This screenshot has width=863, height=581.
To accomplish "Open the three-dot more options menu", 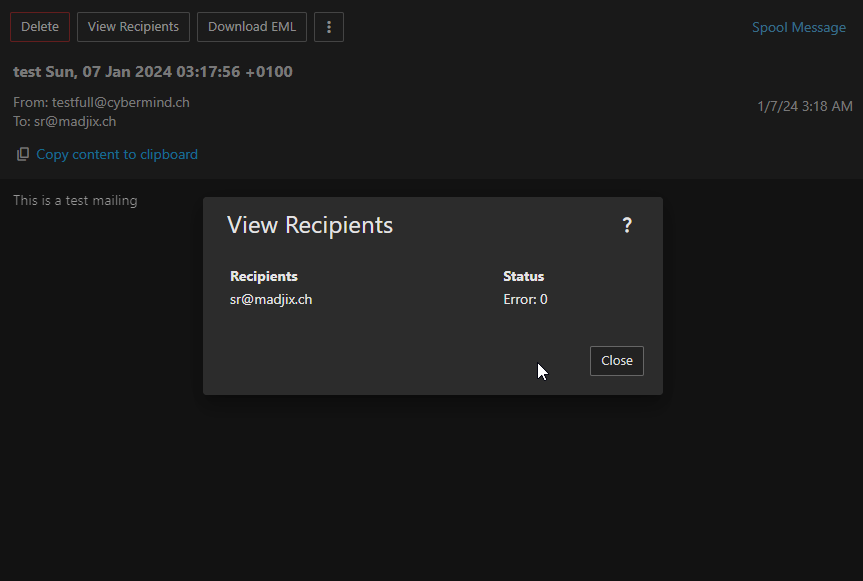I will click(329, 27).
